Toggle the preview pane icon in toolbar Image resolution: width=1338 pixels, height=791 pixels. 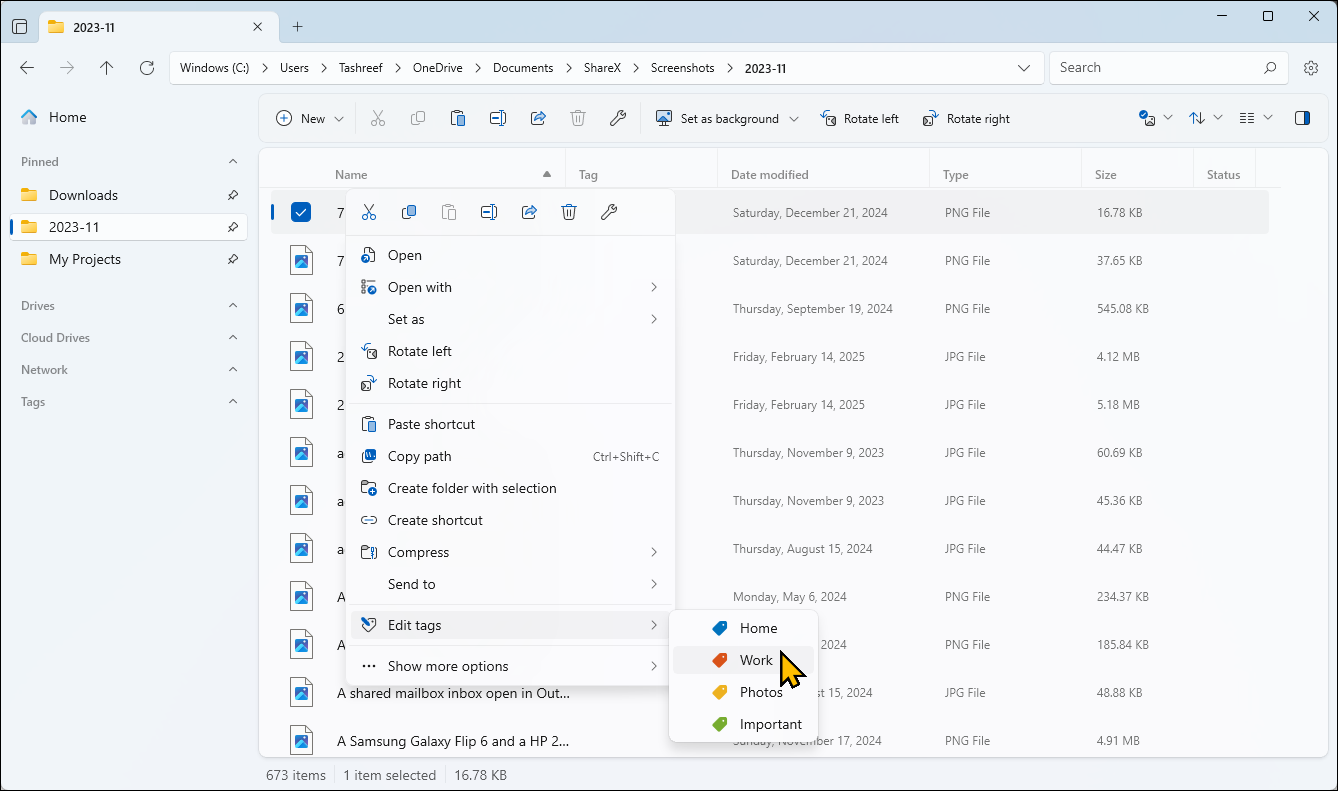(x=1302, y=118)
